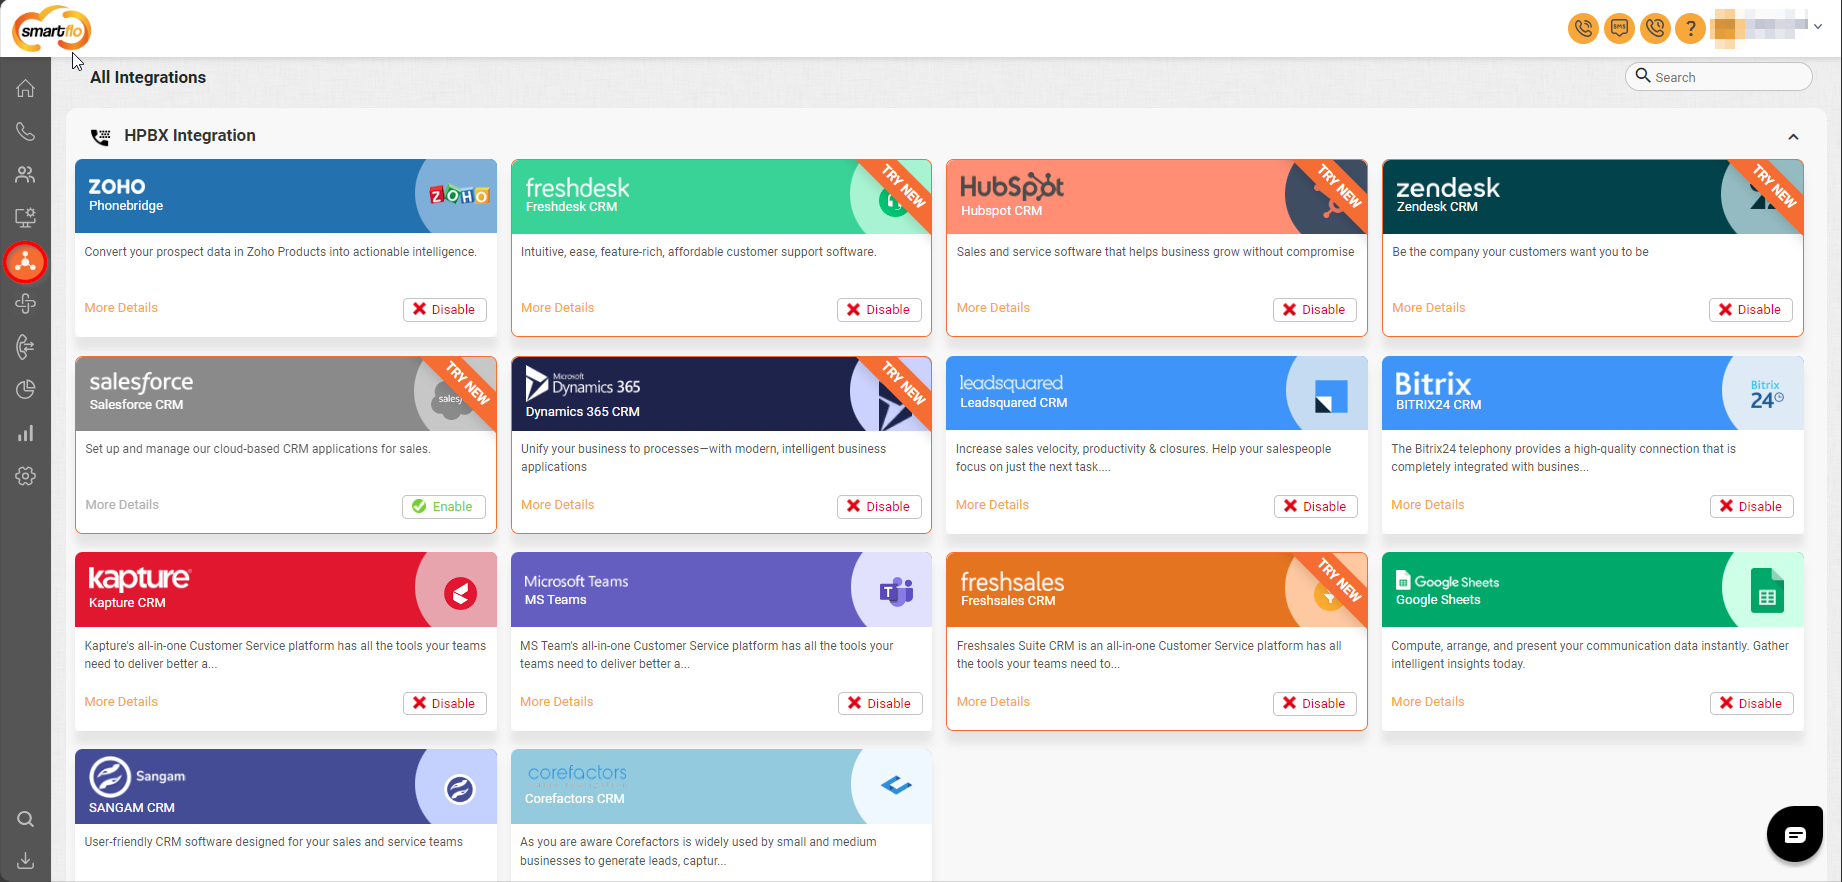Click the first orange phone icon in header

(x=1583, y=28)
